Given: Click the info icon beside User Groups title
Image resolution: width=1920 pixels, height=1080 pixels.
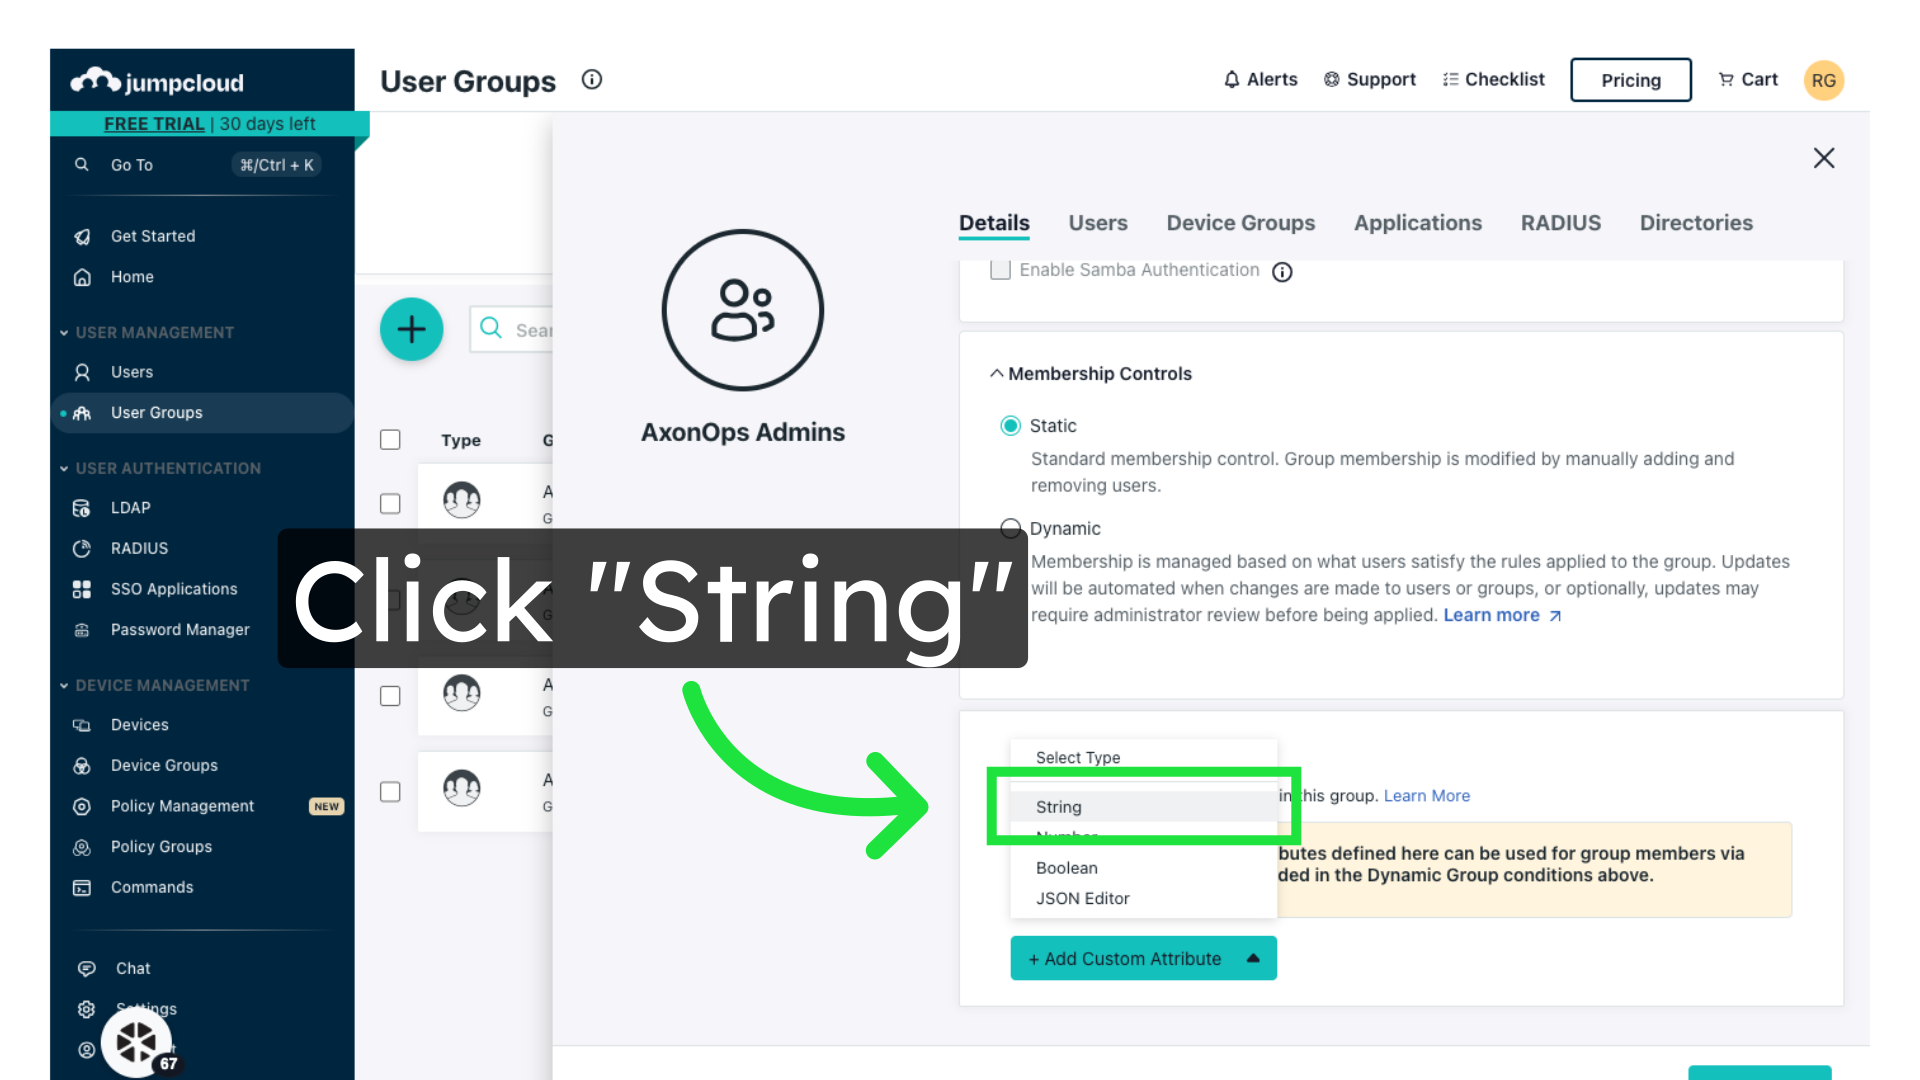Looking at the screenshot, I should point(592,80).
